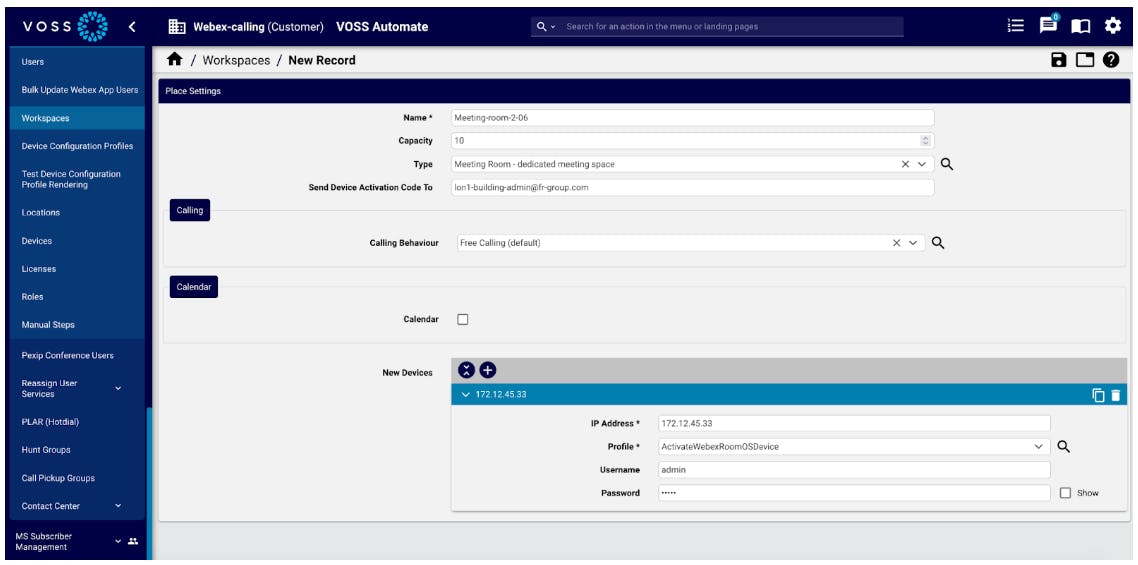Search Profile options using magnifier icon
Viewport: 1138px width, 565px height.
coord(1063,447)
